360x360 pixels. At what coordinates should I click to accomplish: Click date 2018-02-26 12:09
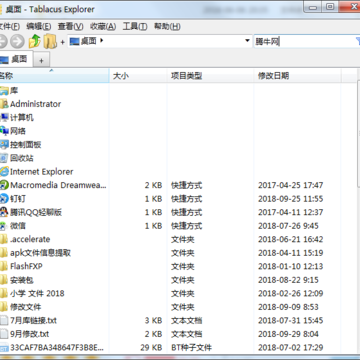(x=290, y=293)
